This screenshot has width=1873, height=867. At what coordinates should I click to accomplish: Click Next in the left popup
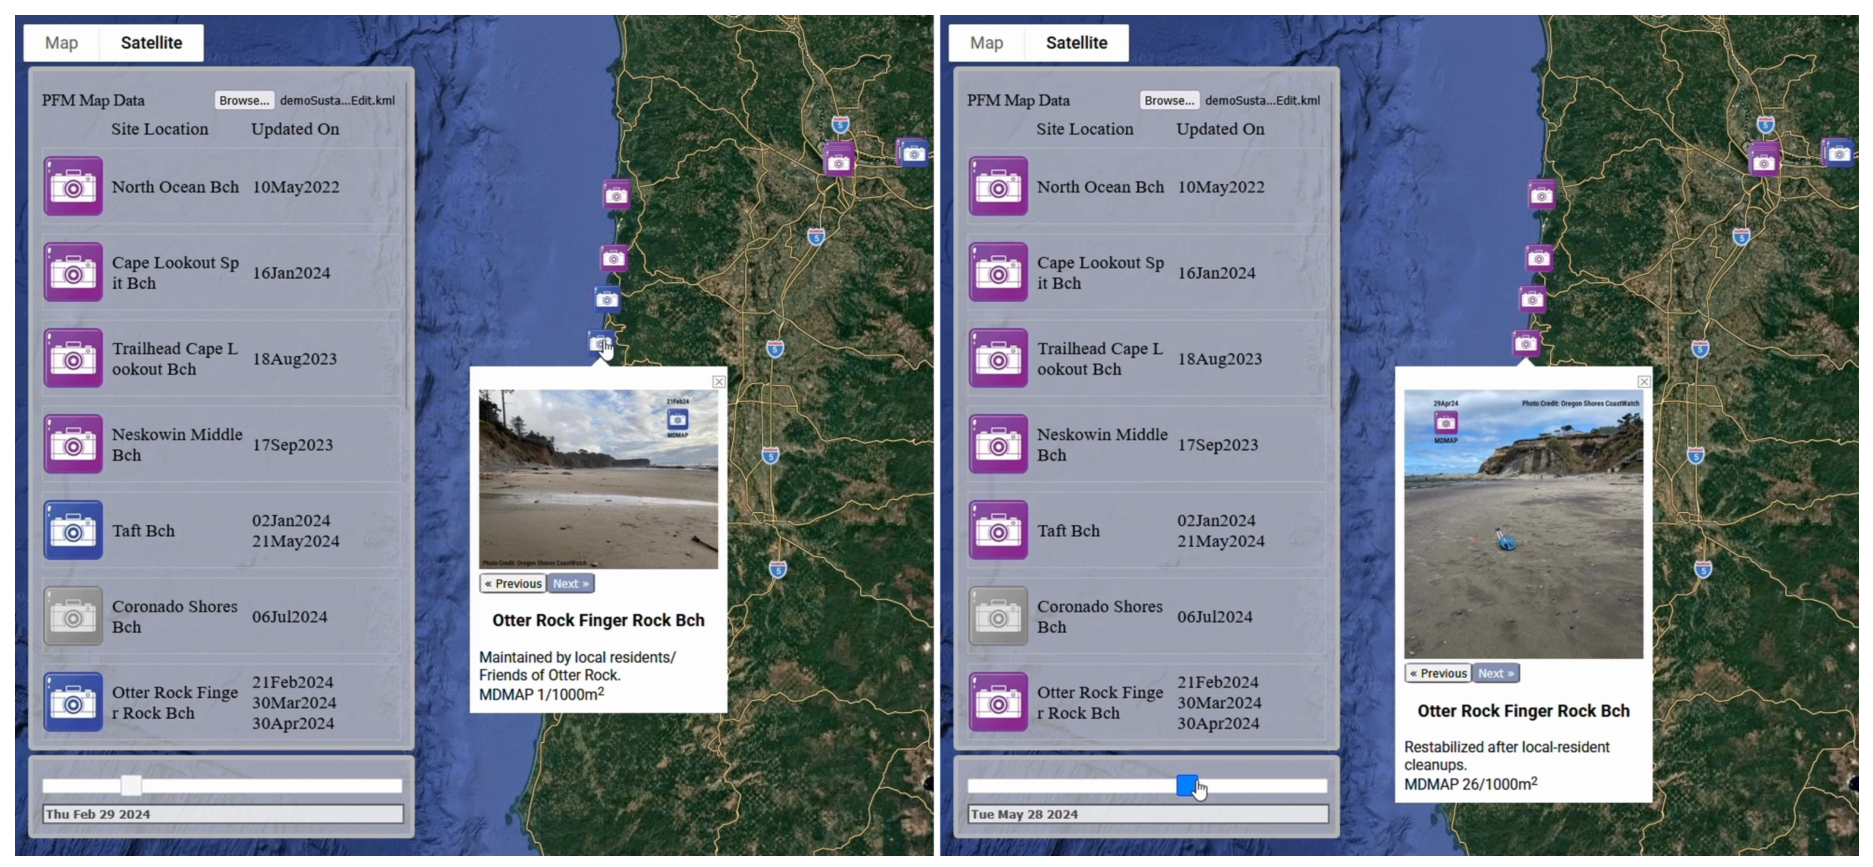click(571, 584)
